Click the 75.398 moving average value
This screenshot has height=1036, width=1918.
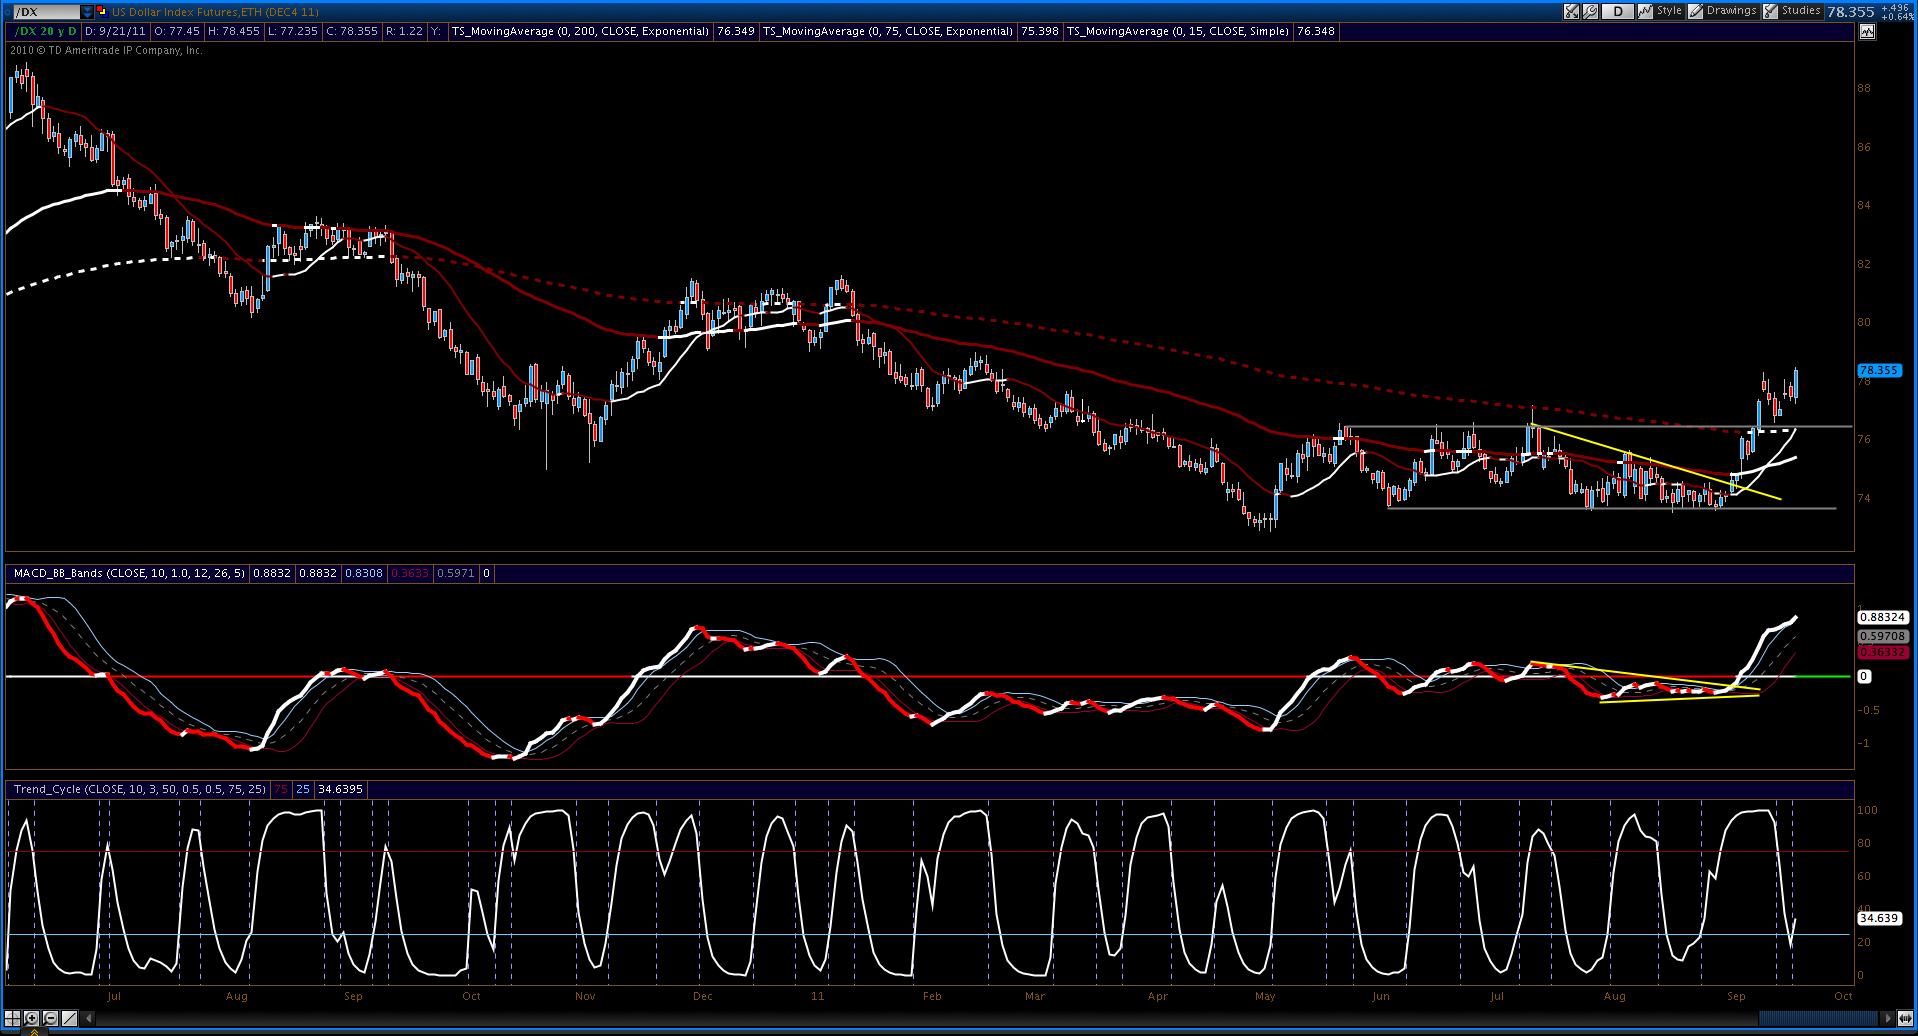point(1039,31)
